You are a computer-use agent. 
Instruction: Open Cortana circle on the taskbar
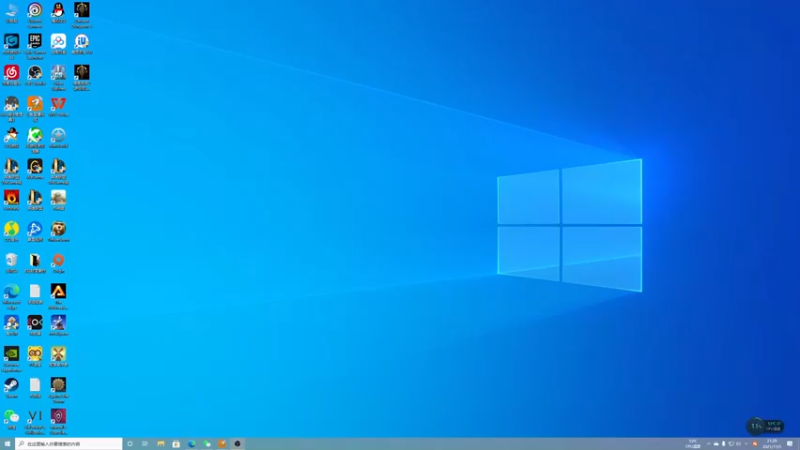click(x=130, y=444)
